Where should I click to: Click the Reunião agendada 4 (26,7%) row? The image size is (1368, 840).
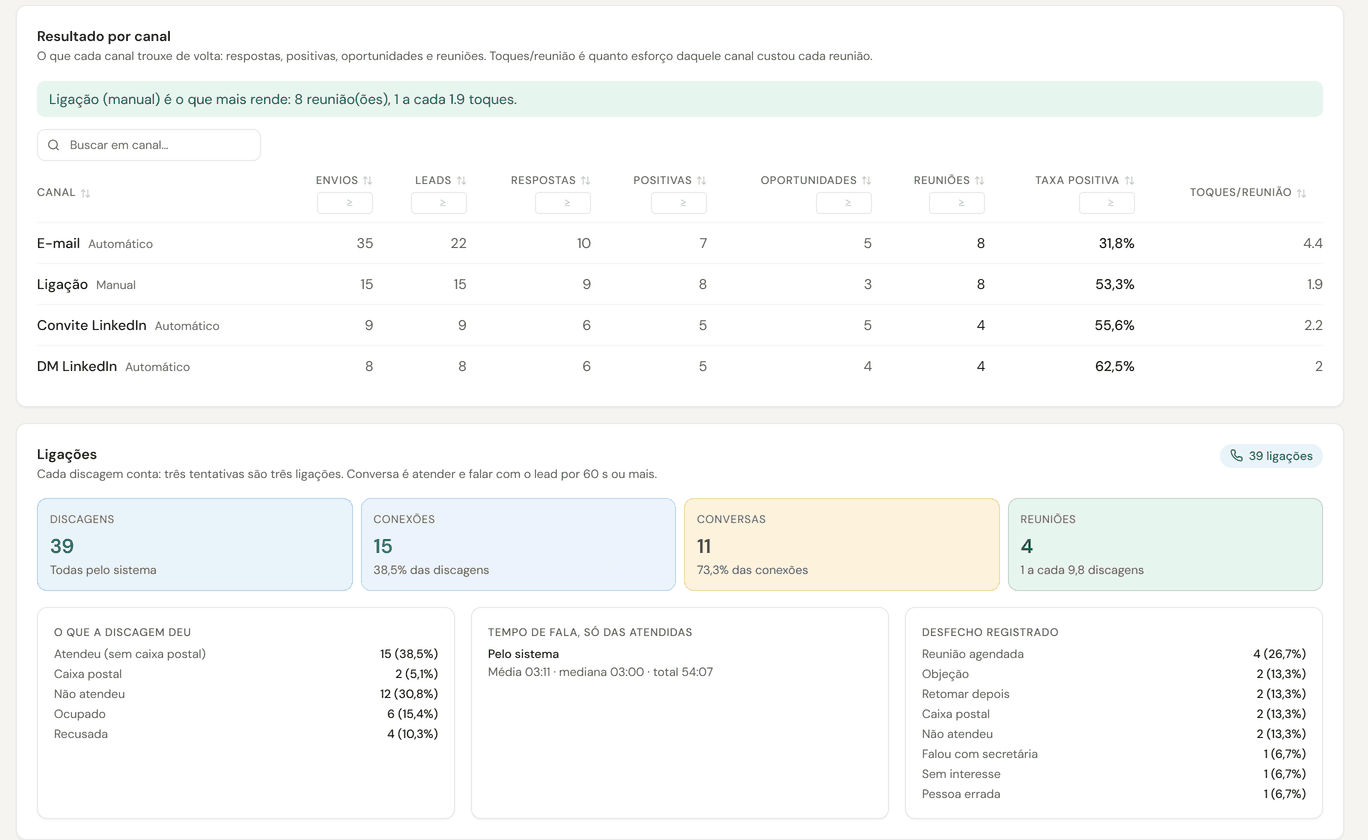point(1114,654)
